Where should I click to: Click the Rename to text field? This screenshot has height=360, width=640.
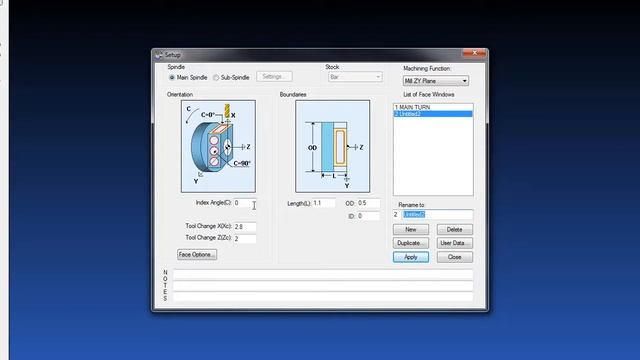(438, 215)
